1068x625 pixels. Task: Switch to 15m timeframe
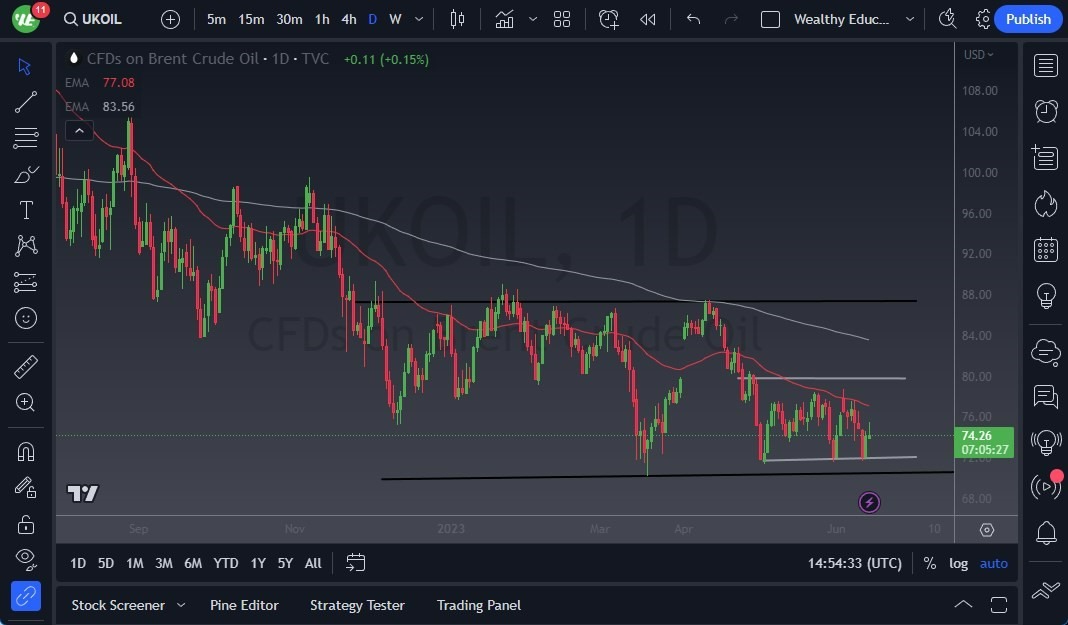coord(251,19)
